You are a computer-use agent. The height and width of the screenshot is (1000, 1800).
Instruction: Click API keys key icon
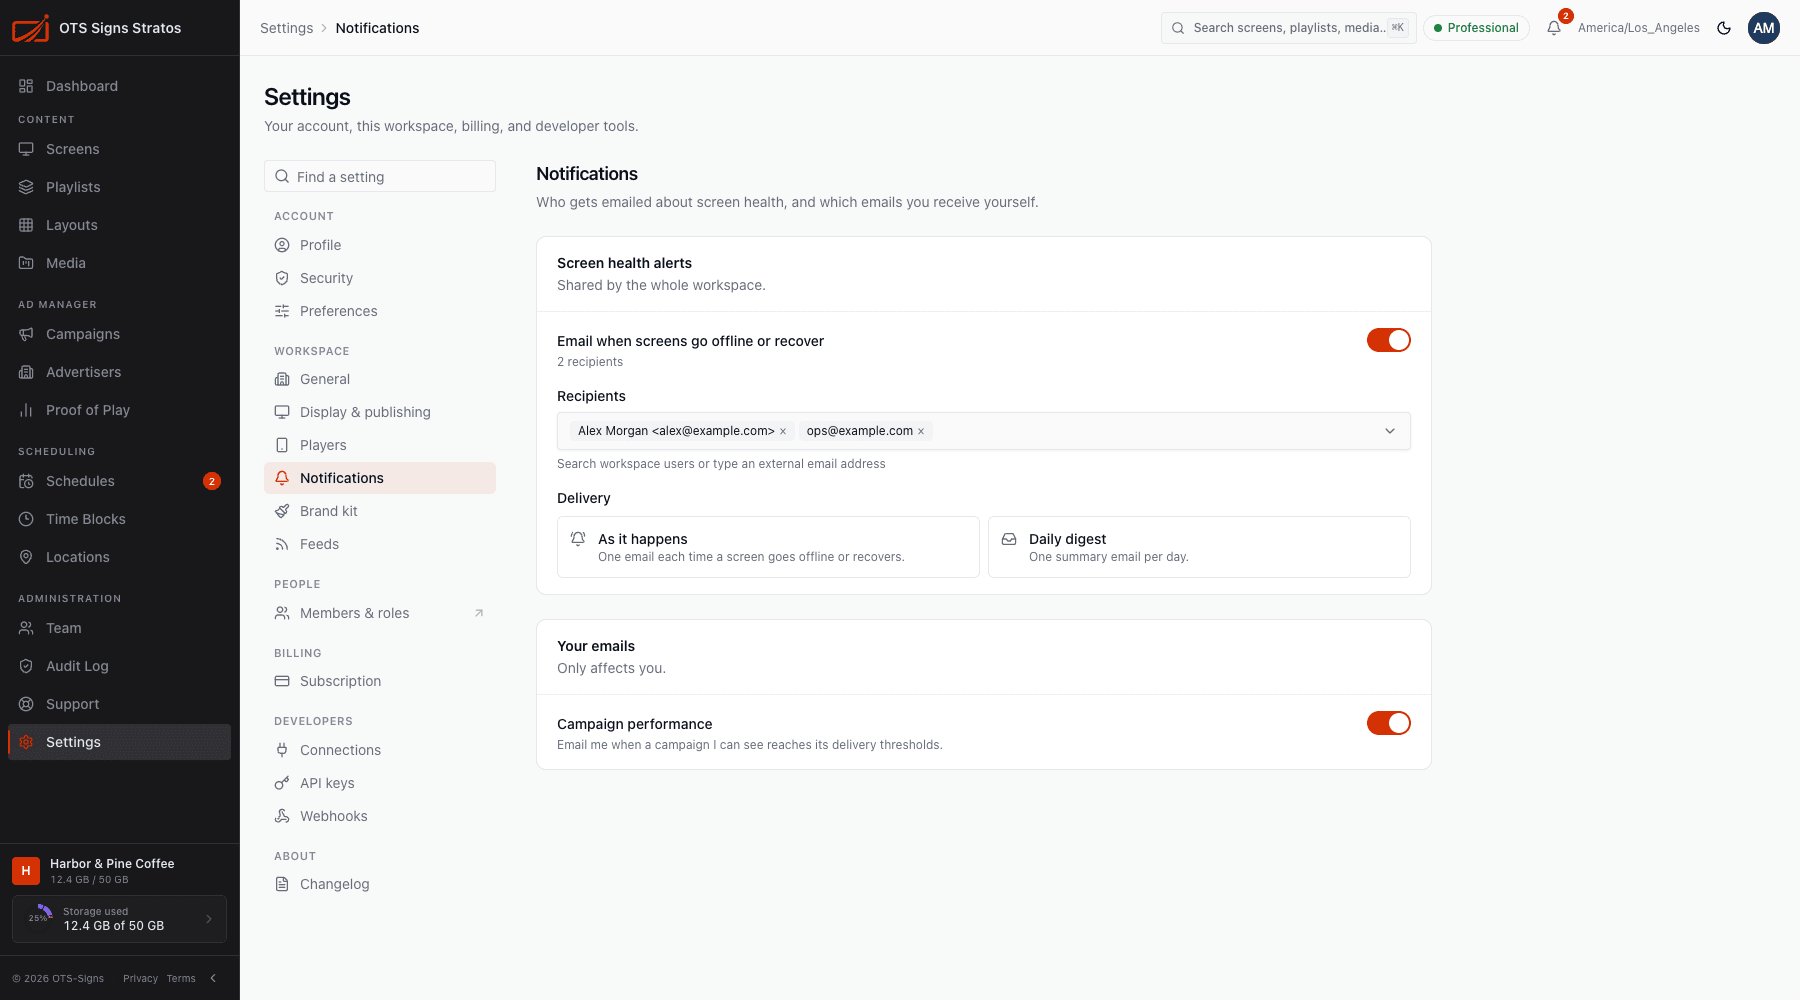click(282, 783)
